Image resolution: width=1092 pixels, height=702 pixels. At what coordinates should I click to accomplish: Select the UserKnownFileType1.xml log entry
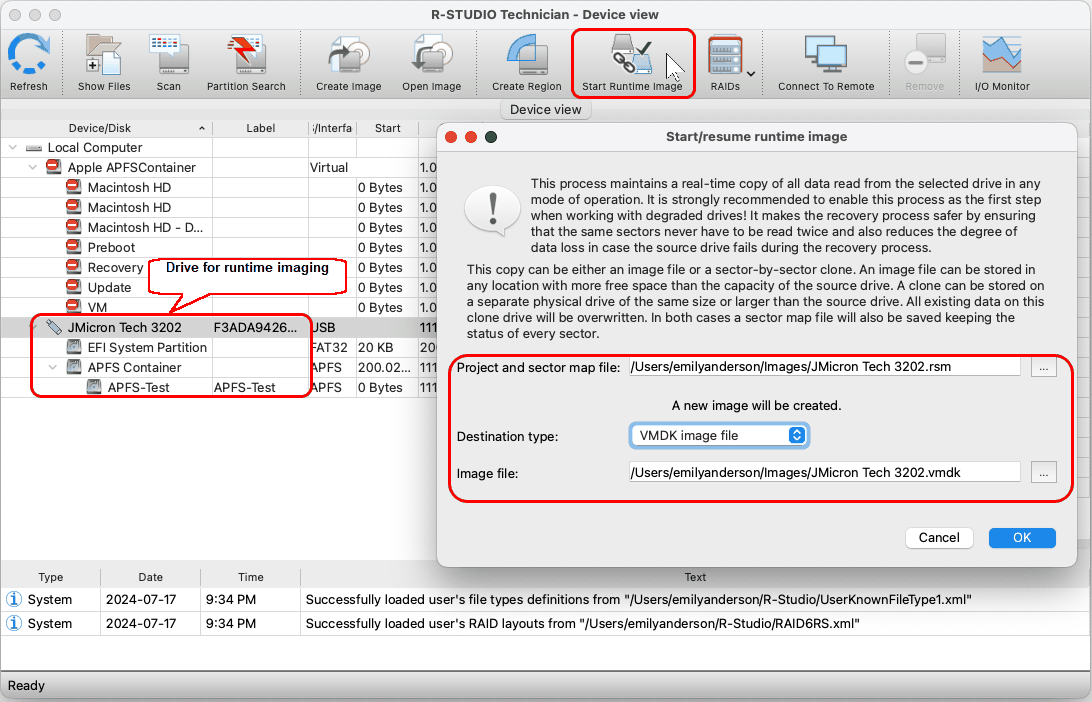pos(545,600)
